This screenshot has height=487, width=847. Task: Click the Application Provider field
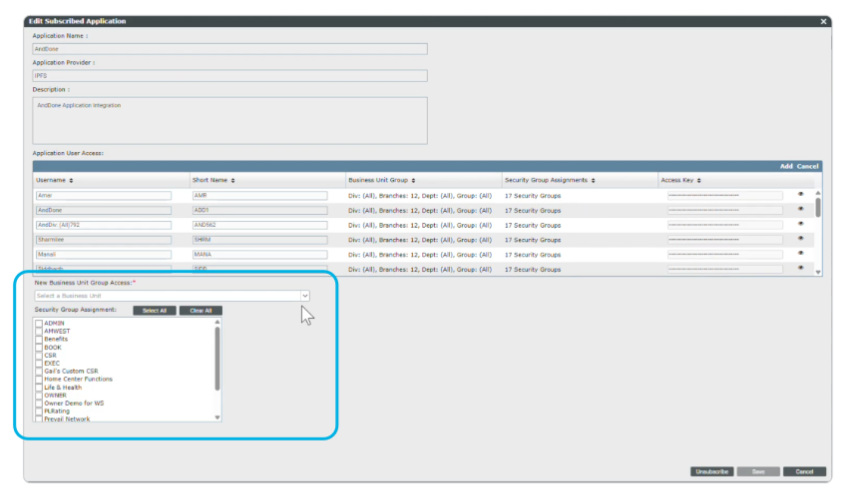pyautogui.click(x=230, y=76)
